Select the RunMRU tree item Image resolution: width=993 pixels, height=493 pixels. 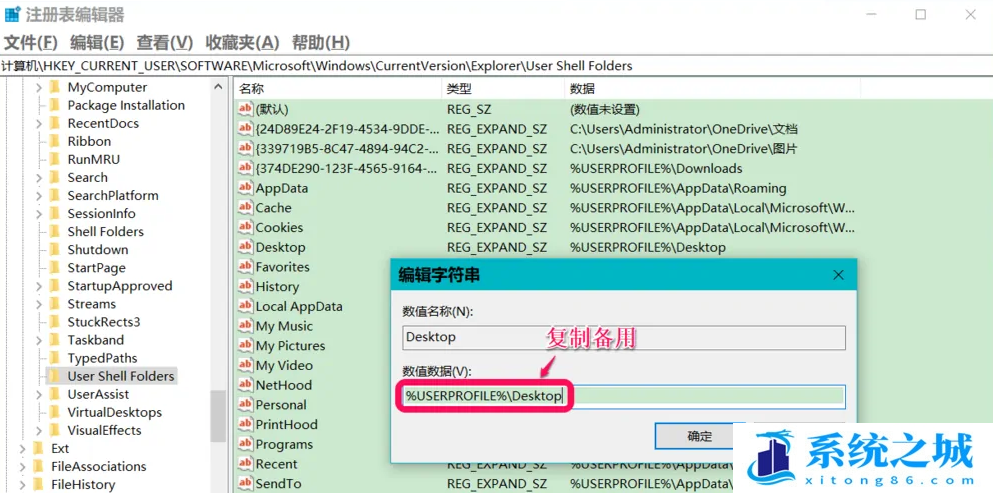(94, 160)
